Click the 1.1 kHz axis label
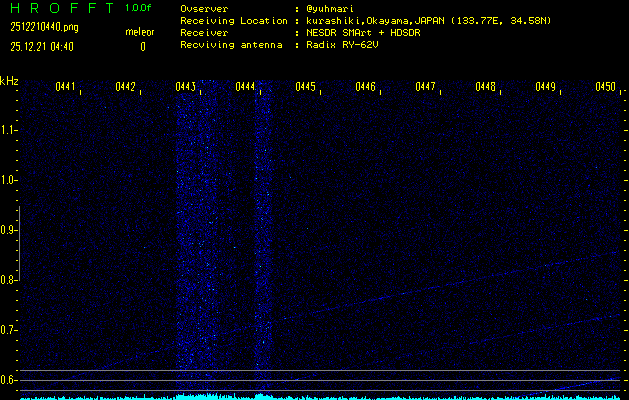629x400 pixels. tap(9, 130)
